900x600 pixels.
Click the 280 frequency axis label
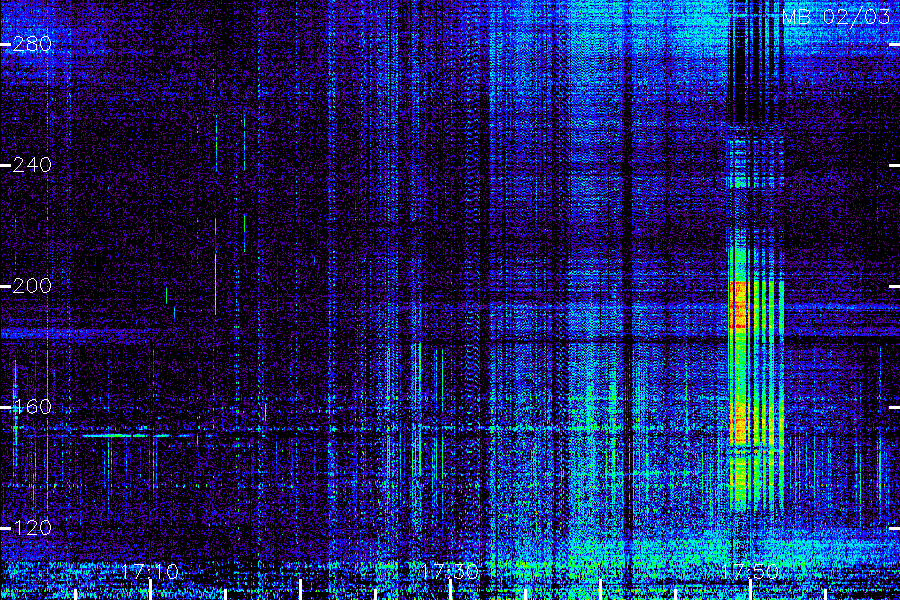coord(32,44)
